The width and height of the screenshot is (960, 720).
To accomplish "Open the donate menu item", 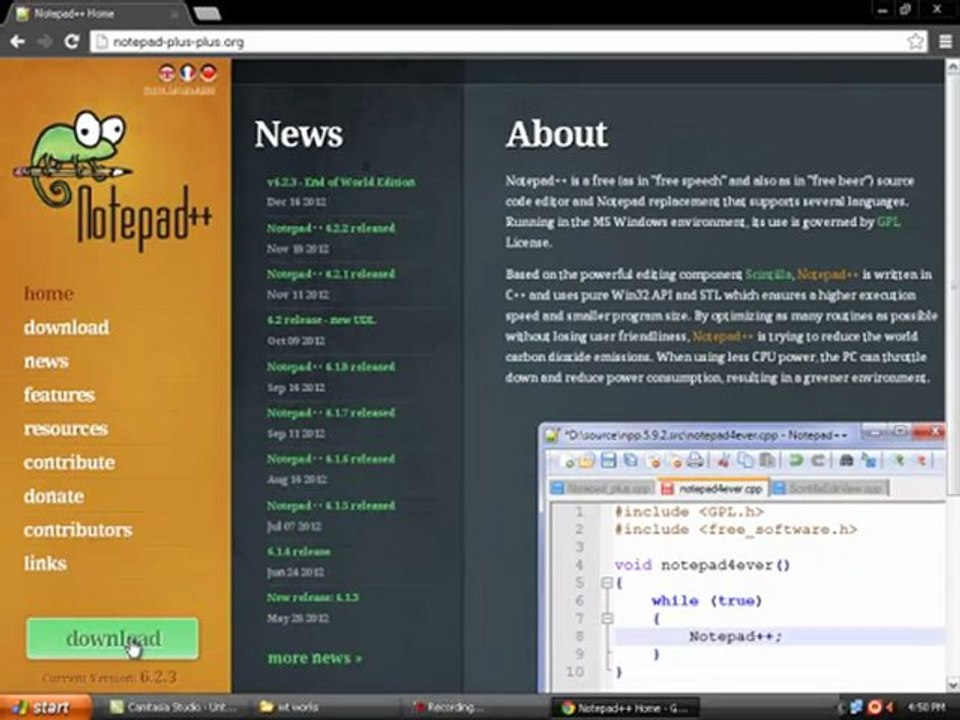I will click(x=54, y=496).
